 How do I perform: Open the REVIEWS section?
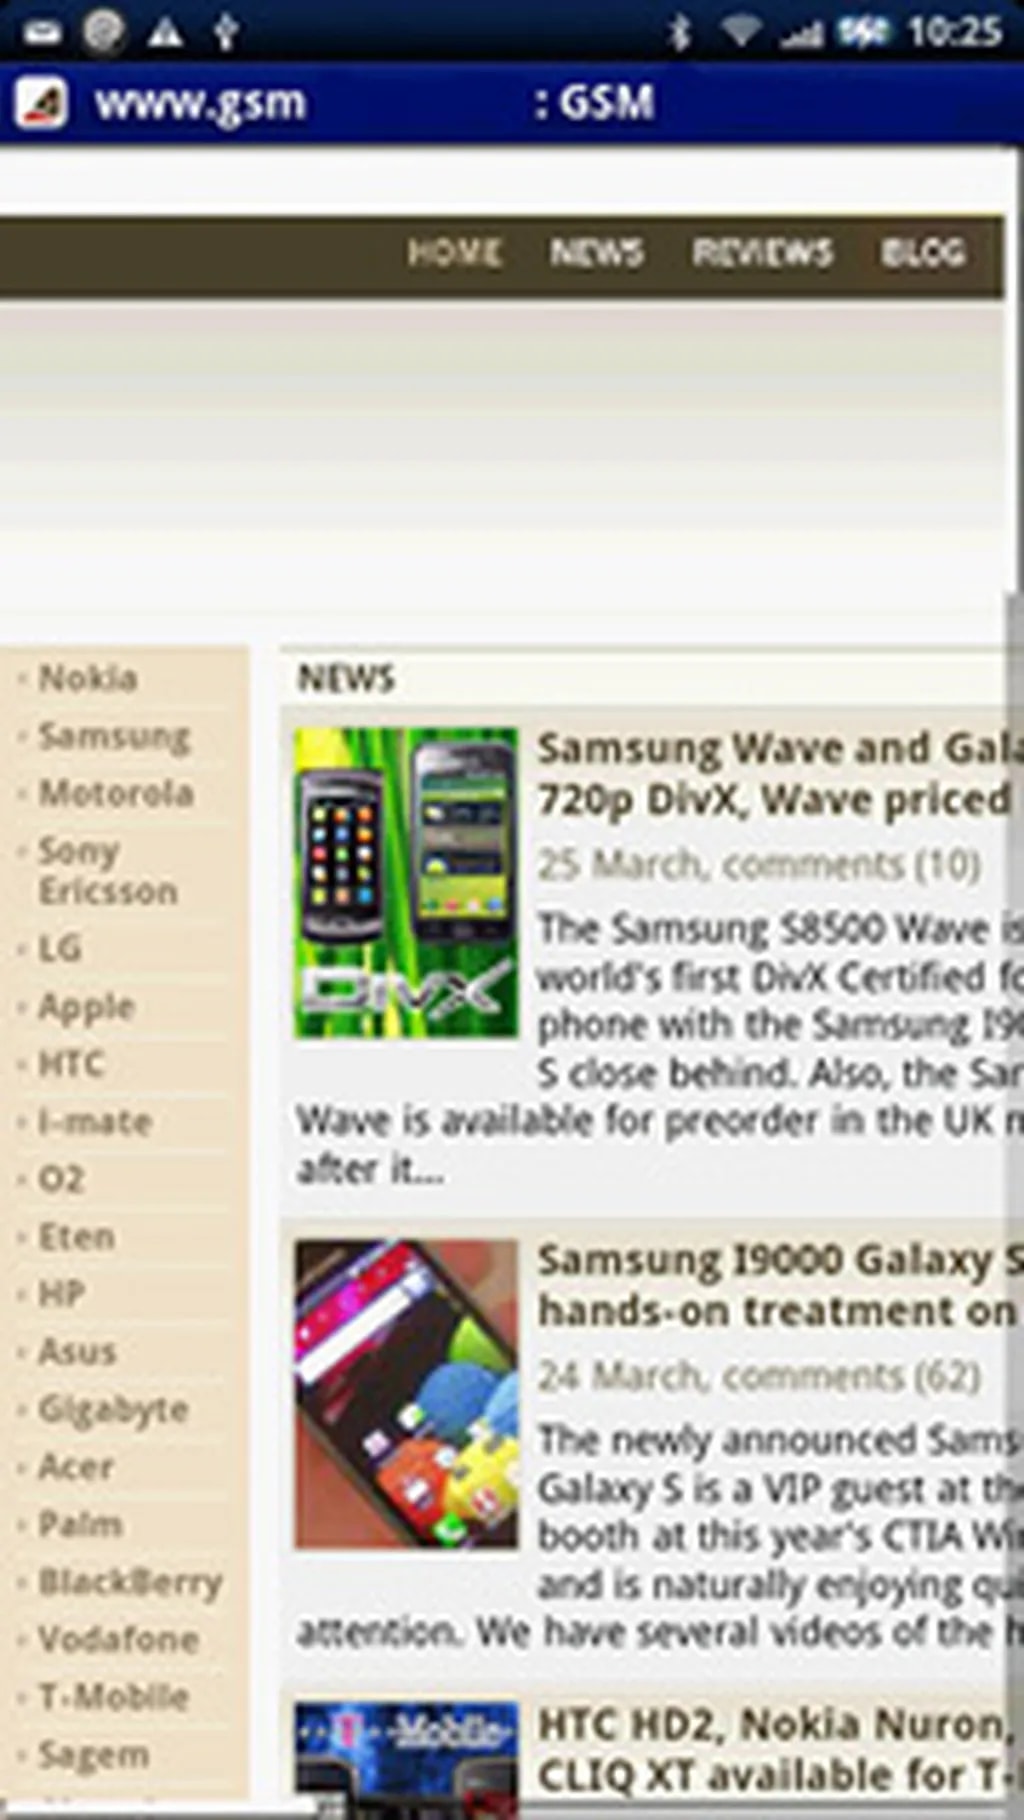point(763,253)
